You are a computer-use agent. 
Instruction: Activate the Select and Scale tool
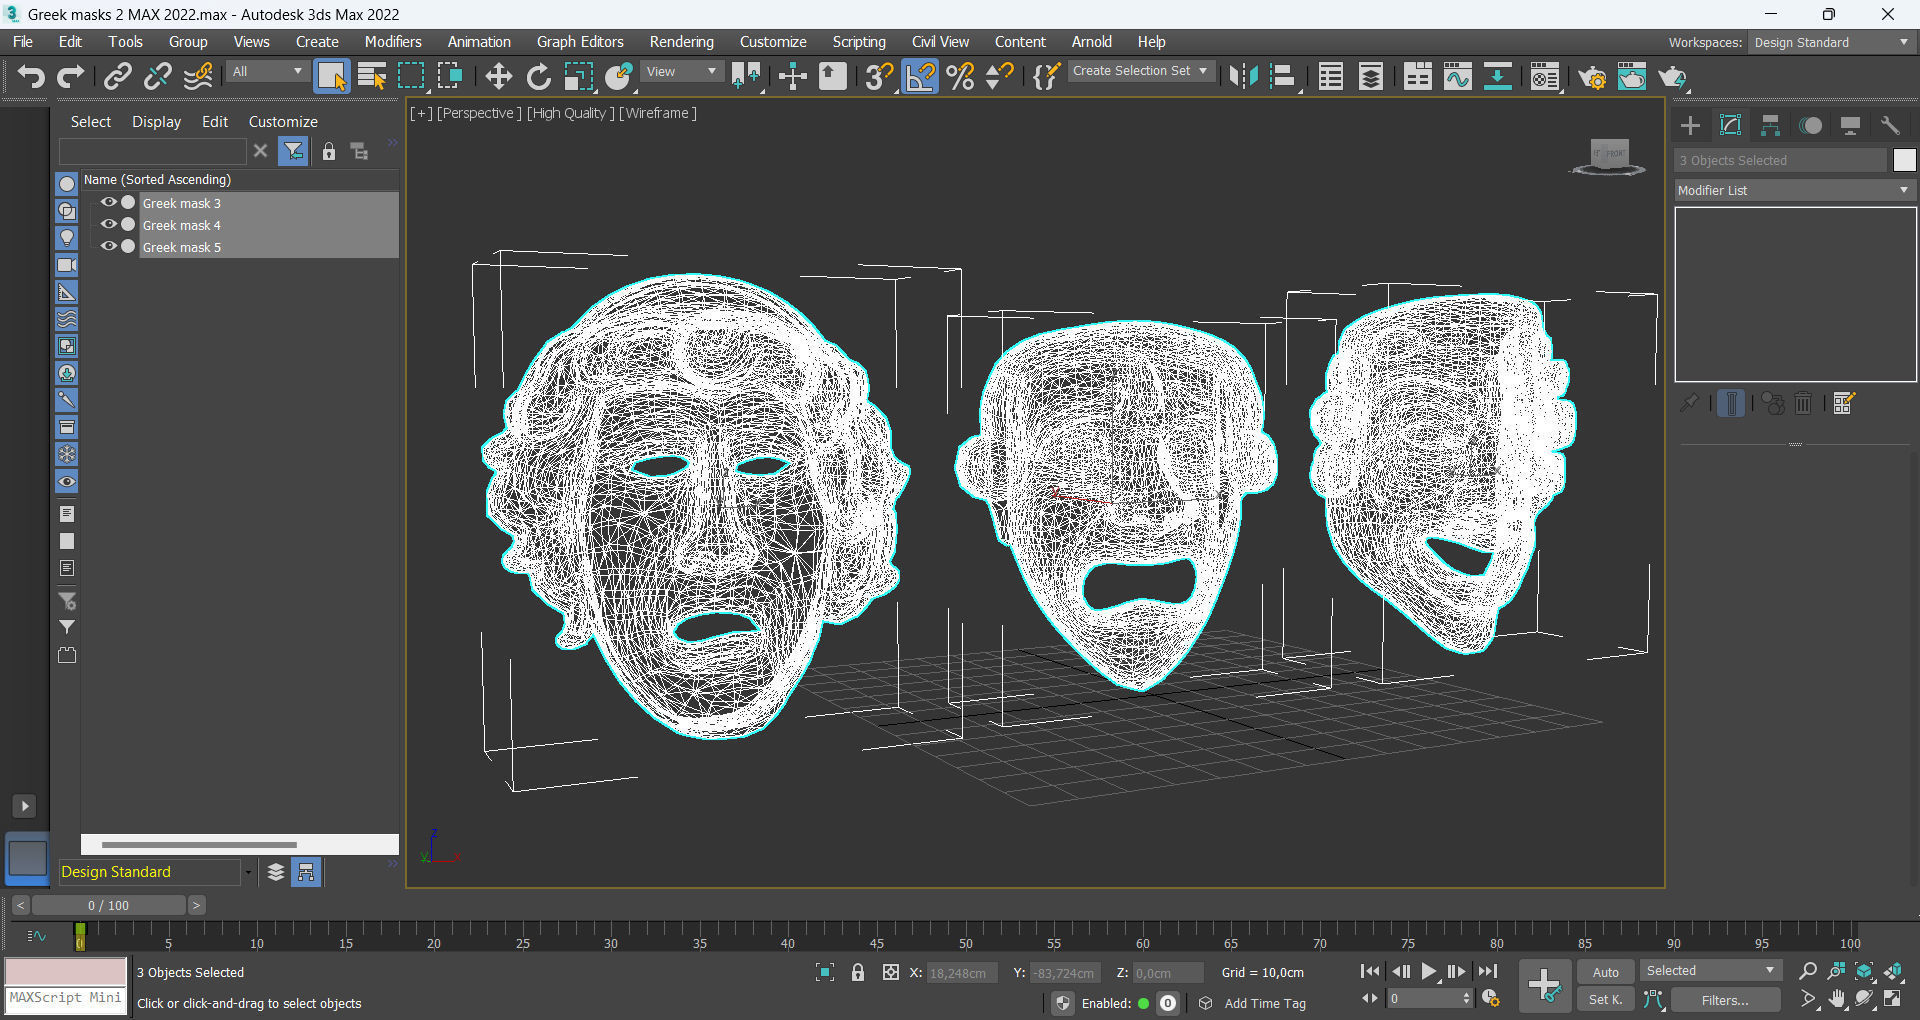tap(578, 77)
